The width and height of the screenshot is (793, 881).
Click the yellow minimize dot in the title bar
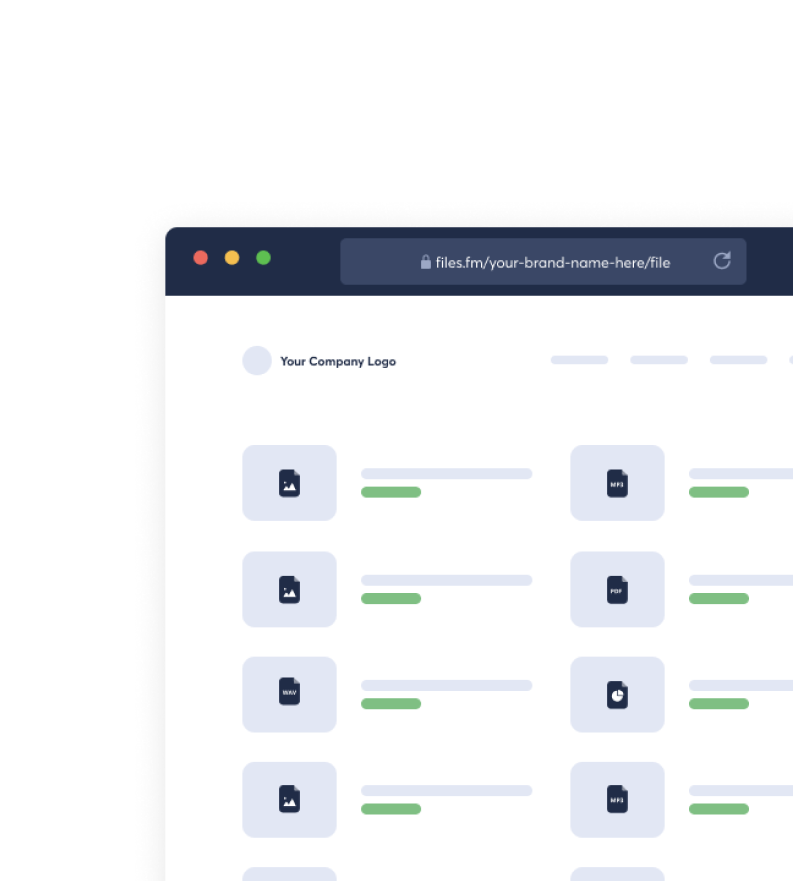[232, 258]
